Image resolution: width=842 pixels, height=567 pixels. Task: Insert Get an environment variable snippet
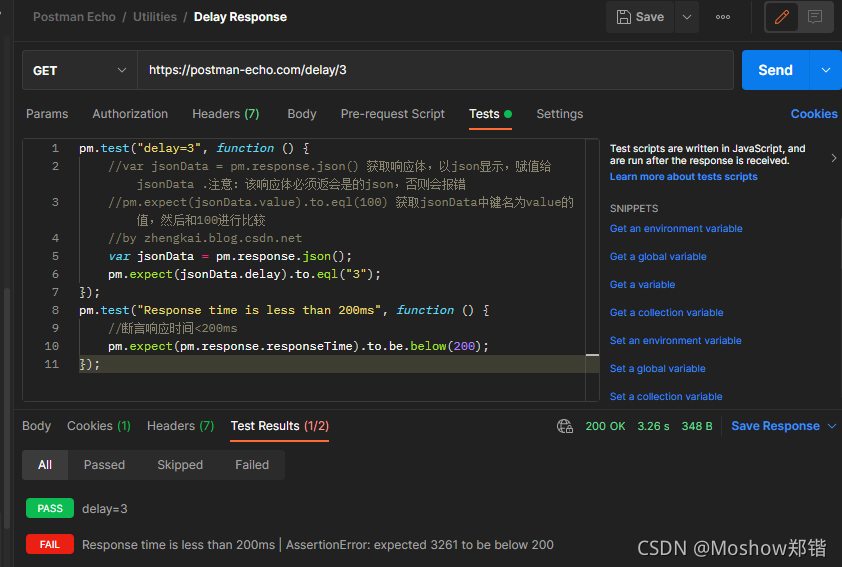[x=676, y=229]
